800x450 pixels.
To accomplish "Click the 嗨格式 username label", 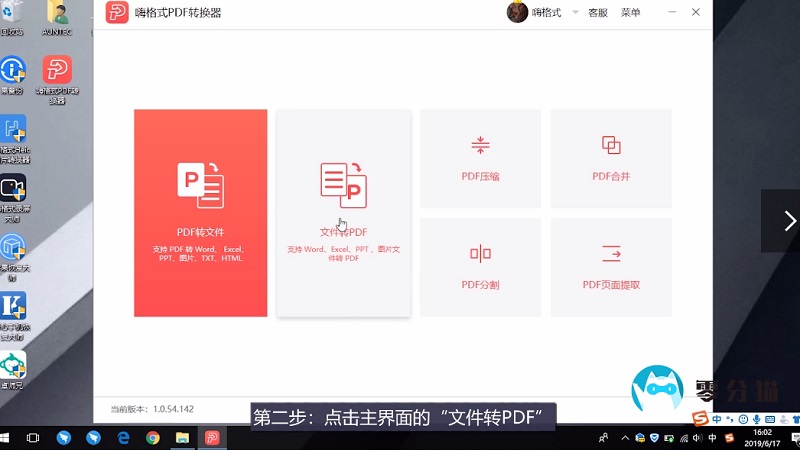I will 547,13.
